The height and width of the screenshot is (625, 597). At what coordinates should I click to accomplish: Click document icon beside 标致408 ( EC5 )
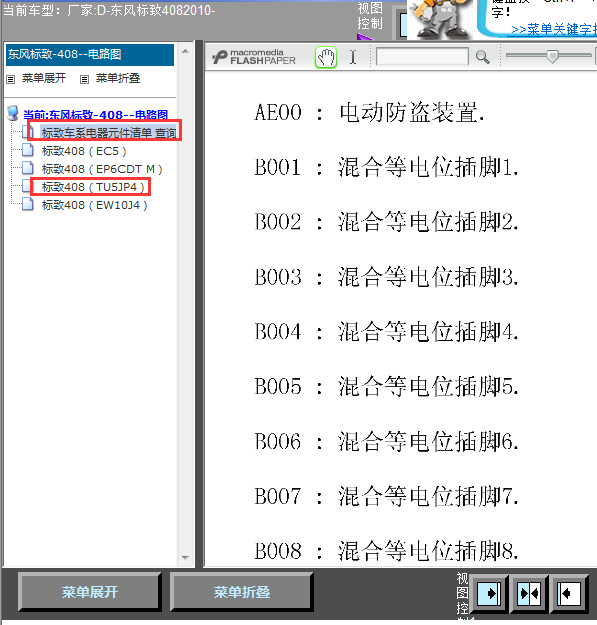[27, 150]
